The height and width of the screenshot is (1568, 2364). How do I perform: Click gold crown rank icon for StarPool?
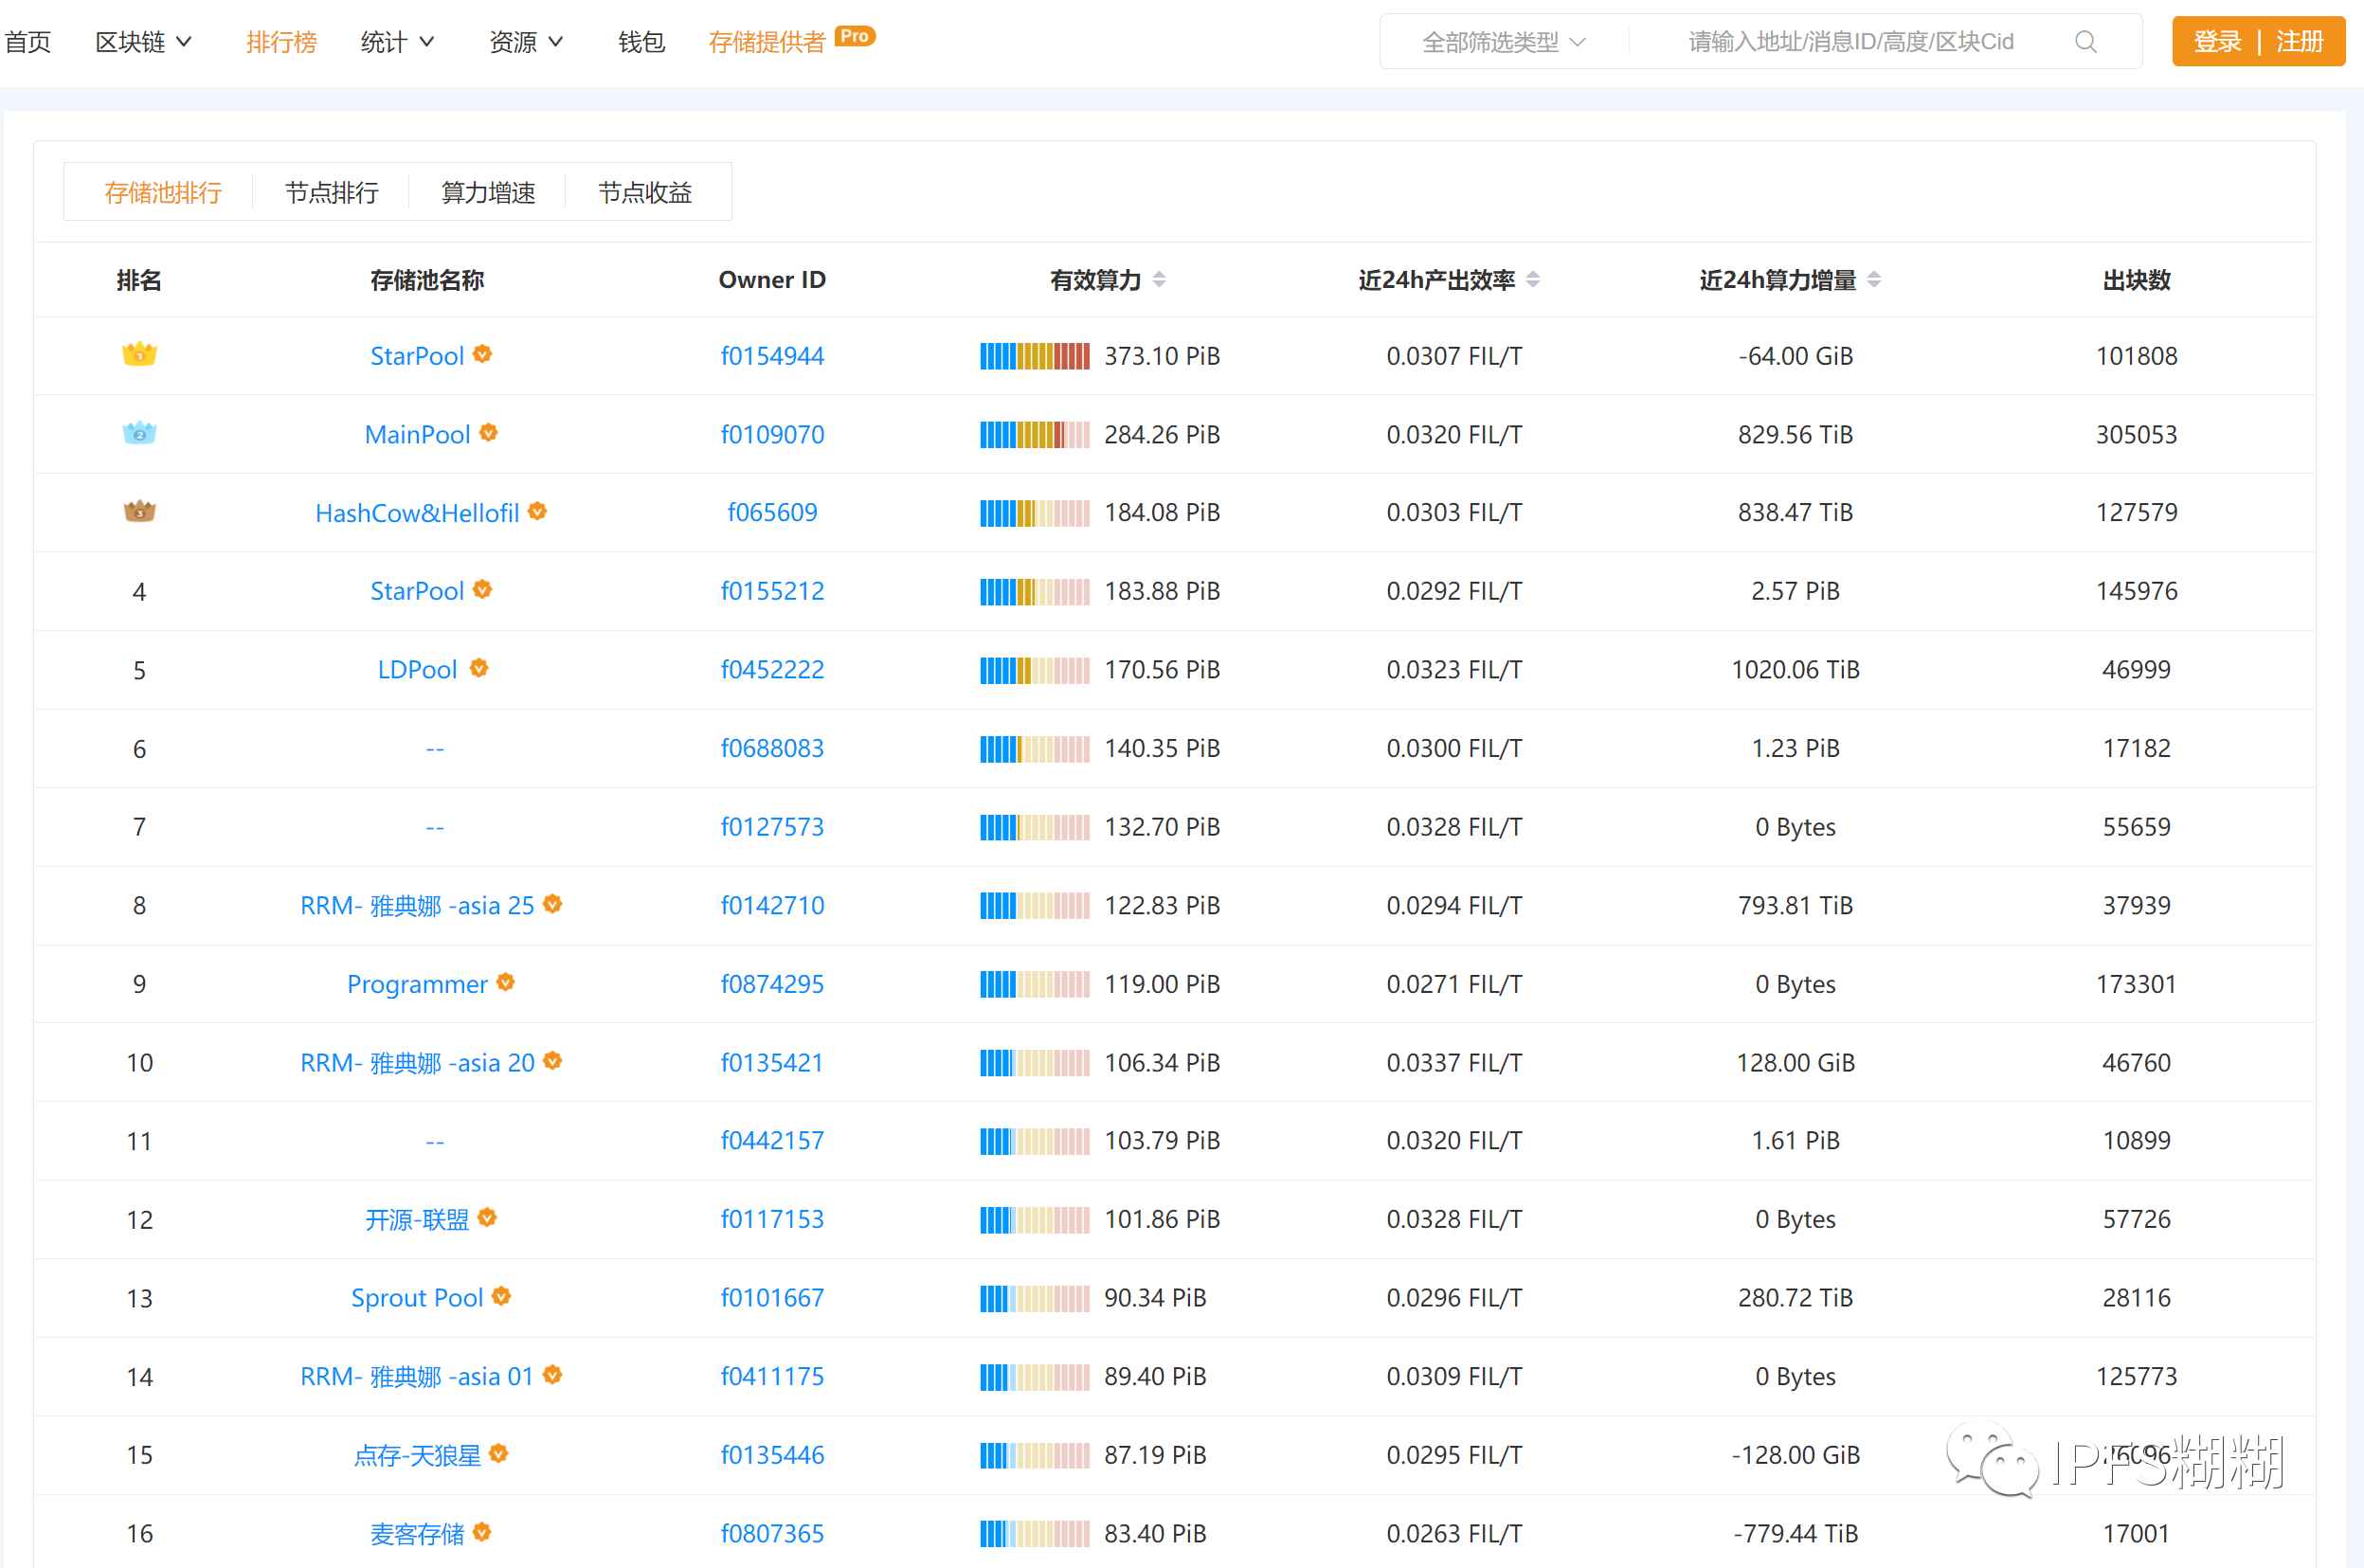point(139,355)
